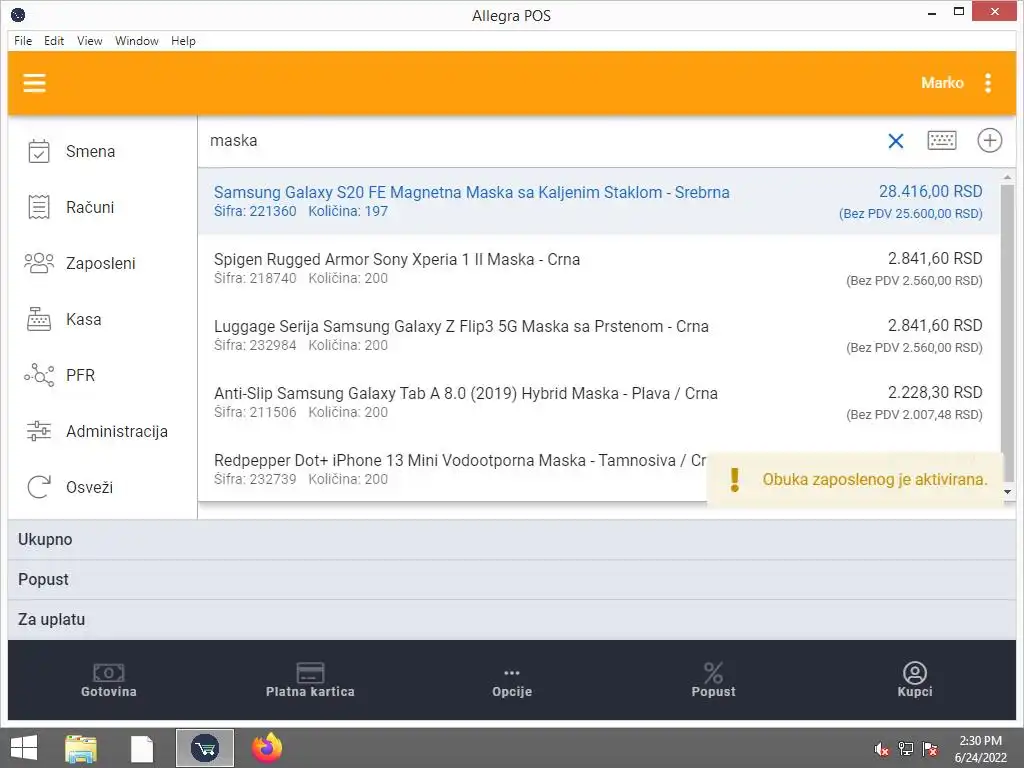Open Administracija sliders icon in sidebar

39,431
